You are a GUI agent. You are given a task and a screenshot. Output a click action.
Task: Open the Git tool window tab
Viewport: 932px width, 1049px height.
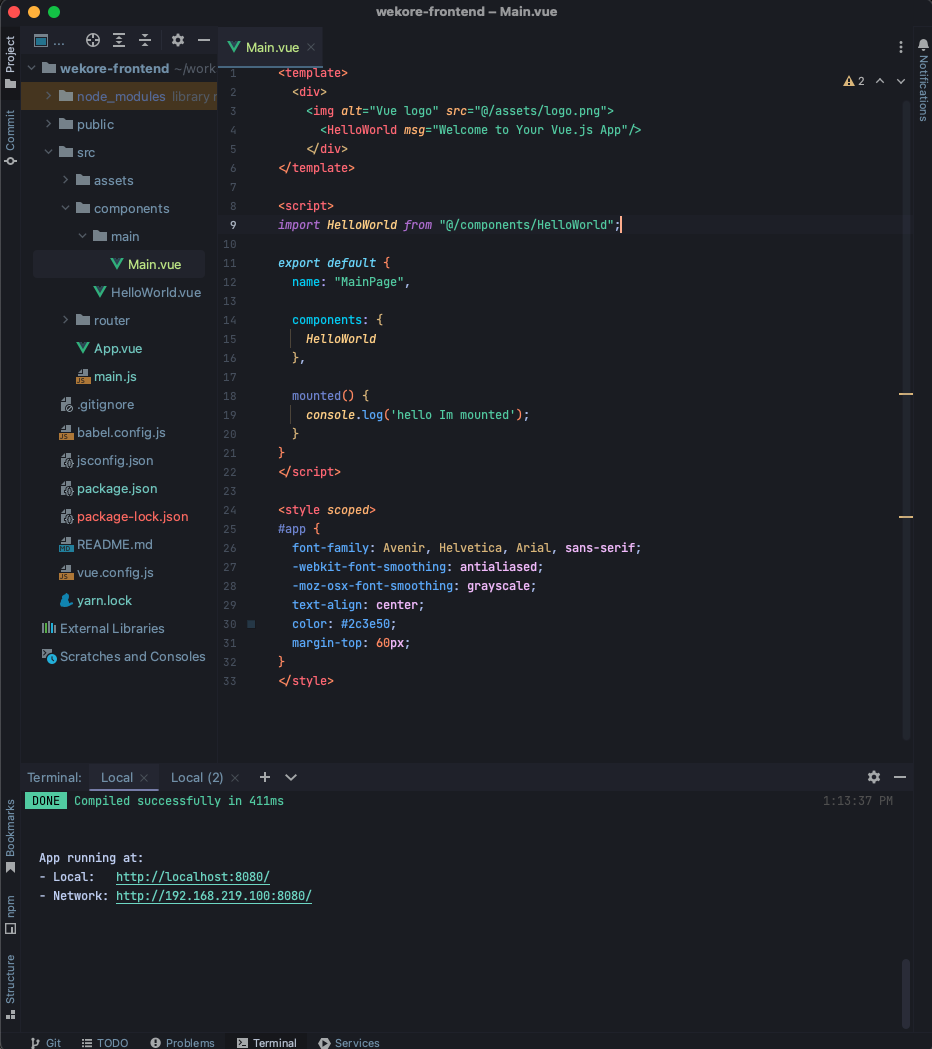click(45, 1042)
